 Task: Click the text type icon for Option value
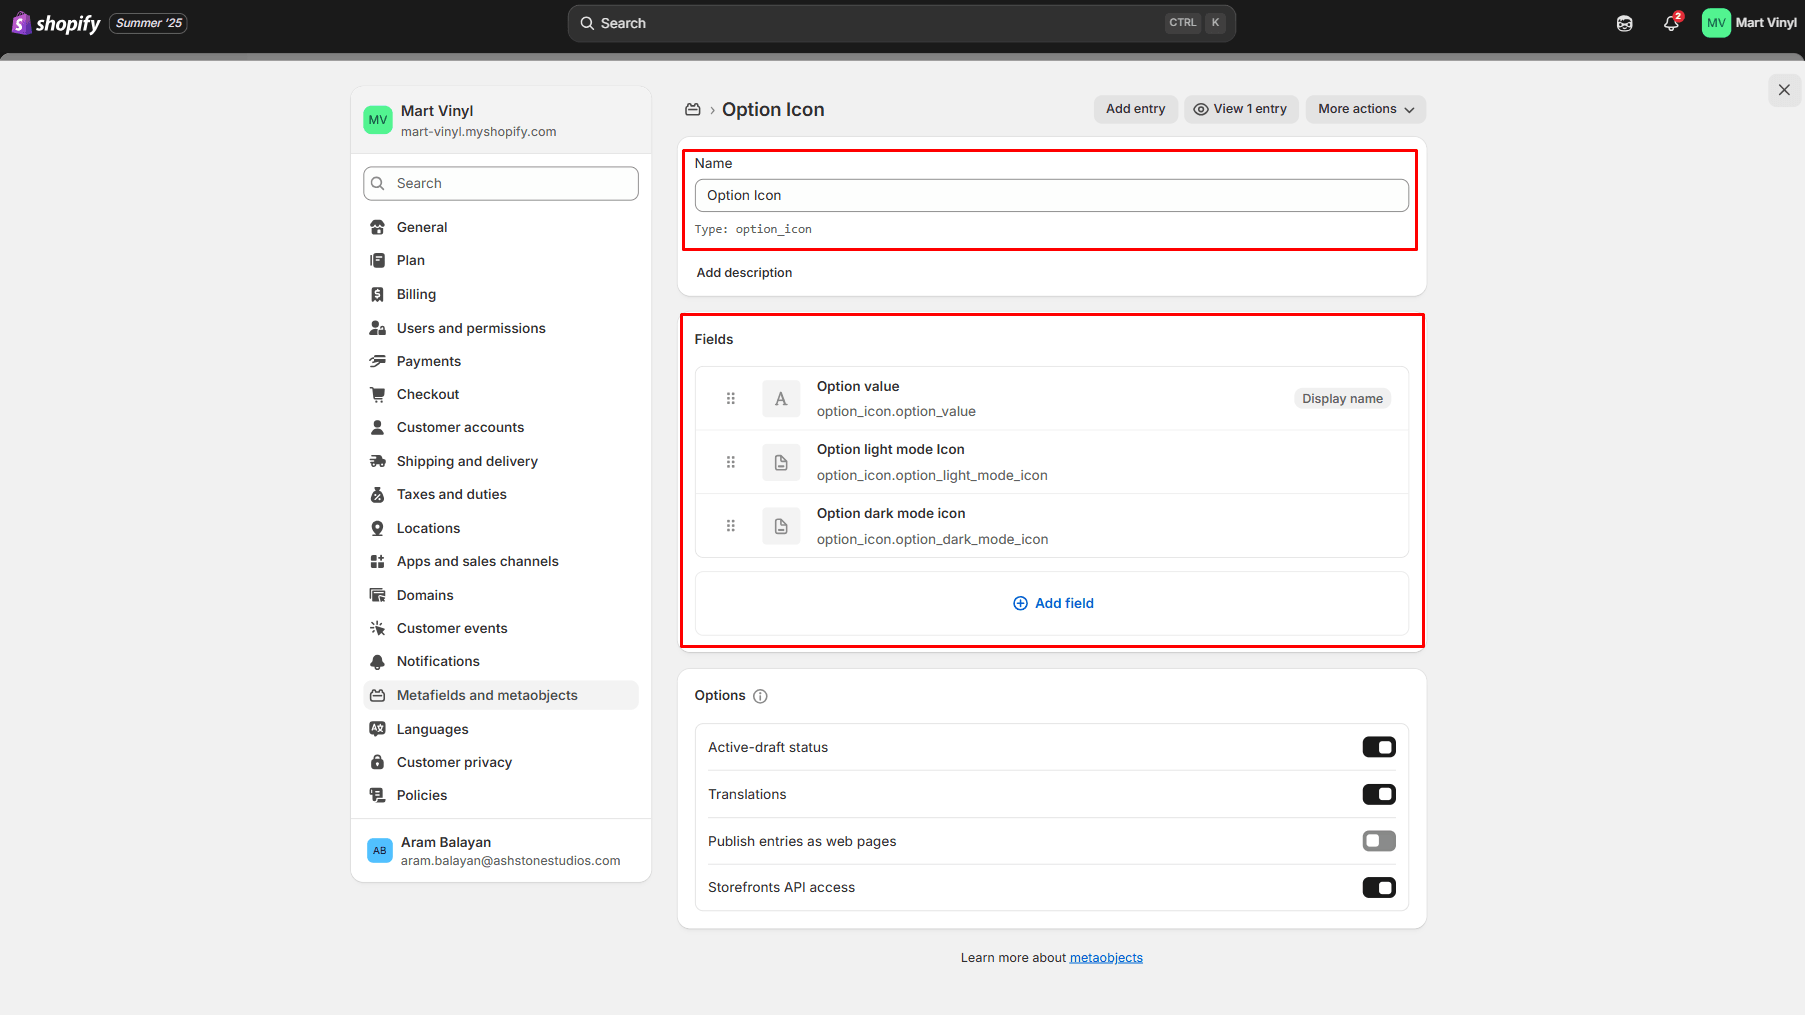click(781, 399)
